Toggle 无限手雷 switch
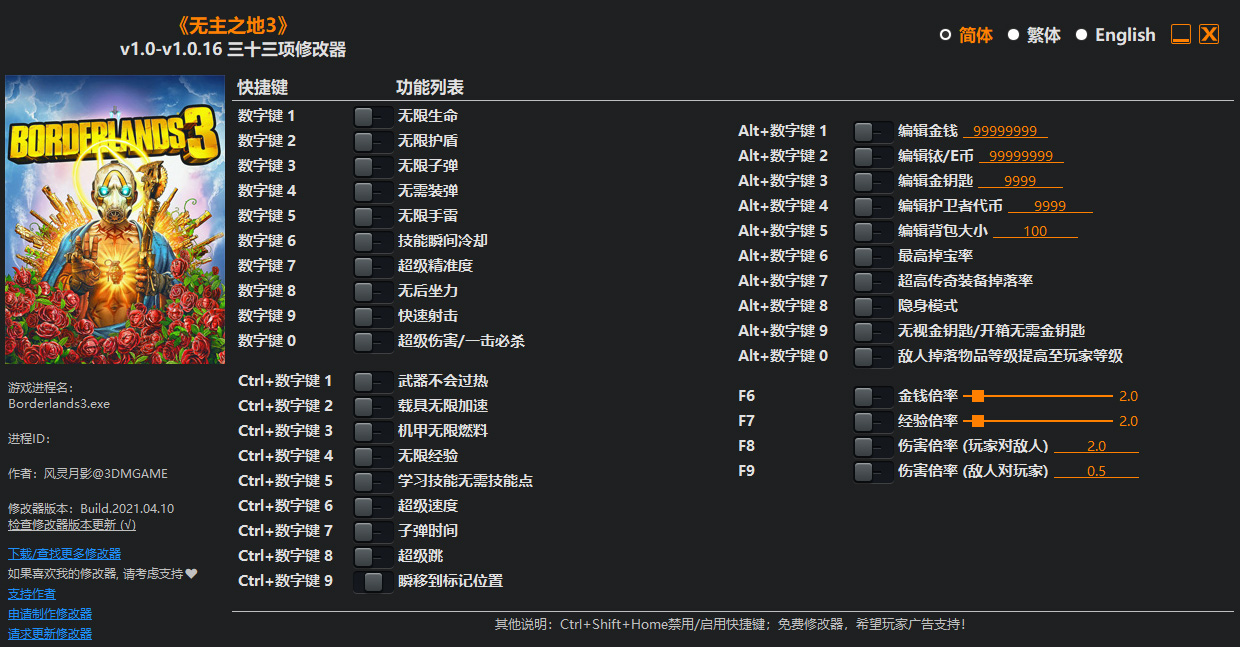The height and width of the screenshot is (647, 1240). [x=373, y=217]
